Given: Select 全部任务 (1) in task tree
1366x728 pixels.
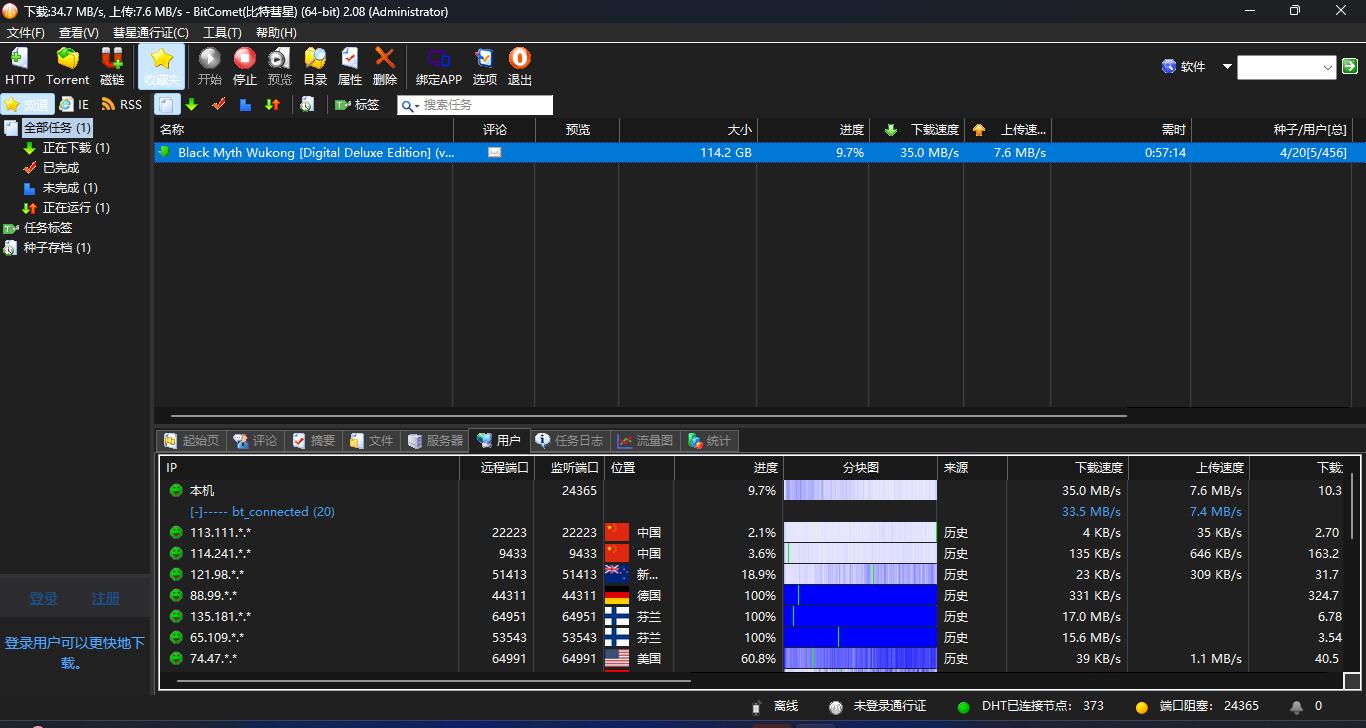Looking at the screenshot, I should (x=57, y=128).
